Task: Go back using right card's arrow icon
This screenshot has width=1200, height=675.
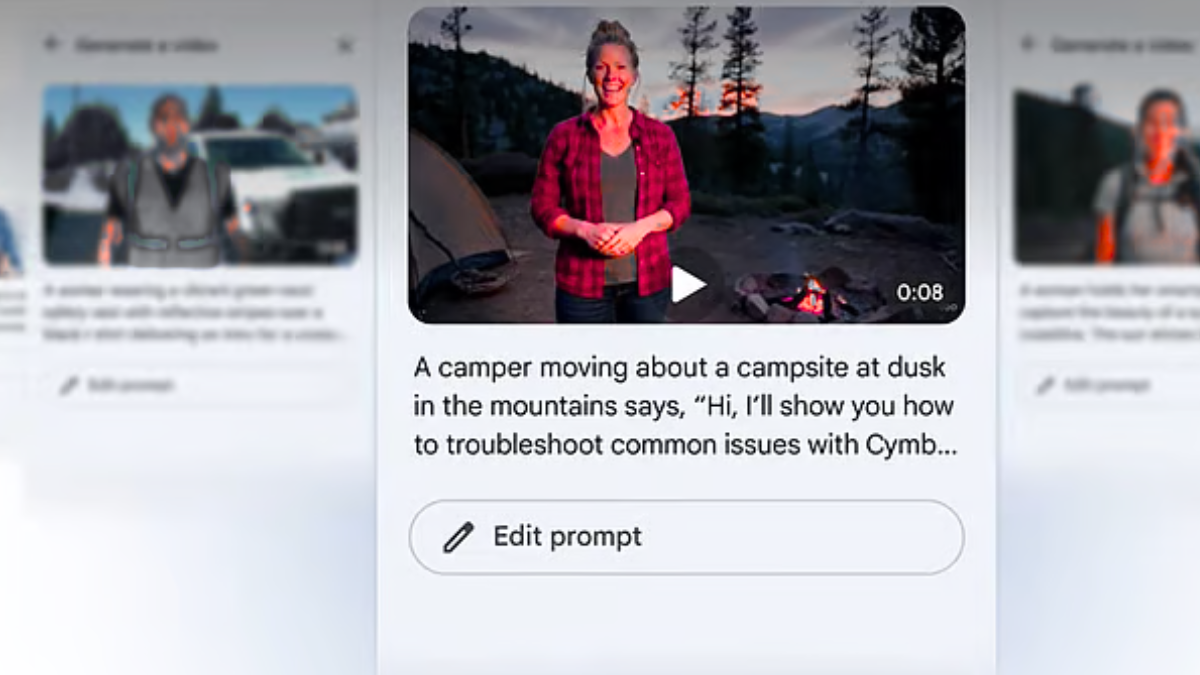Action: 1027,45
